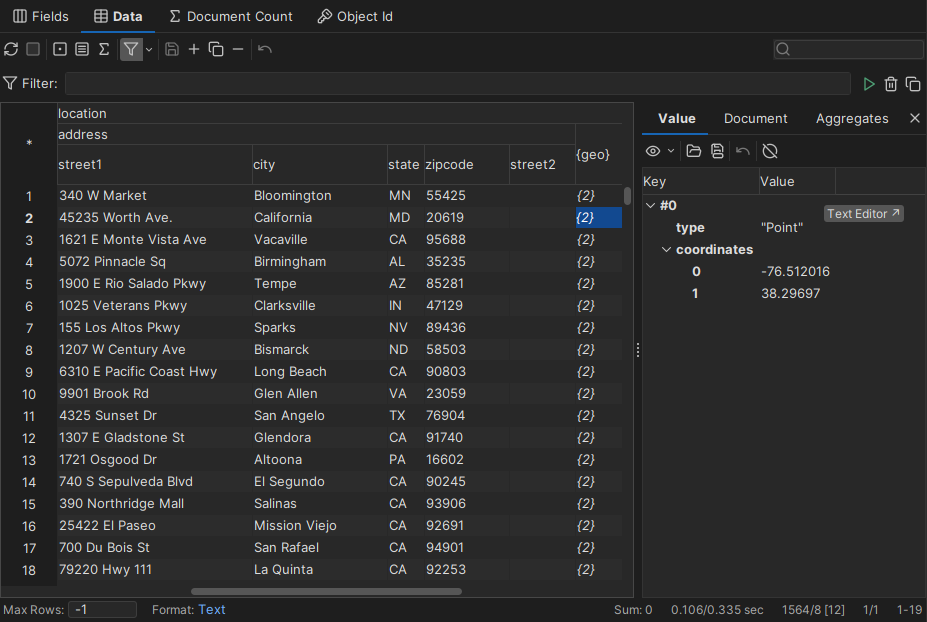927x622 pixels.
Task: Open filter history dropdown arrow
Action: [147, 49]
